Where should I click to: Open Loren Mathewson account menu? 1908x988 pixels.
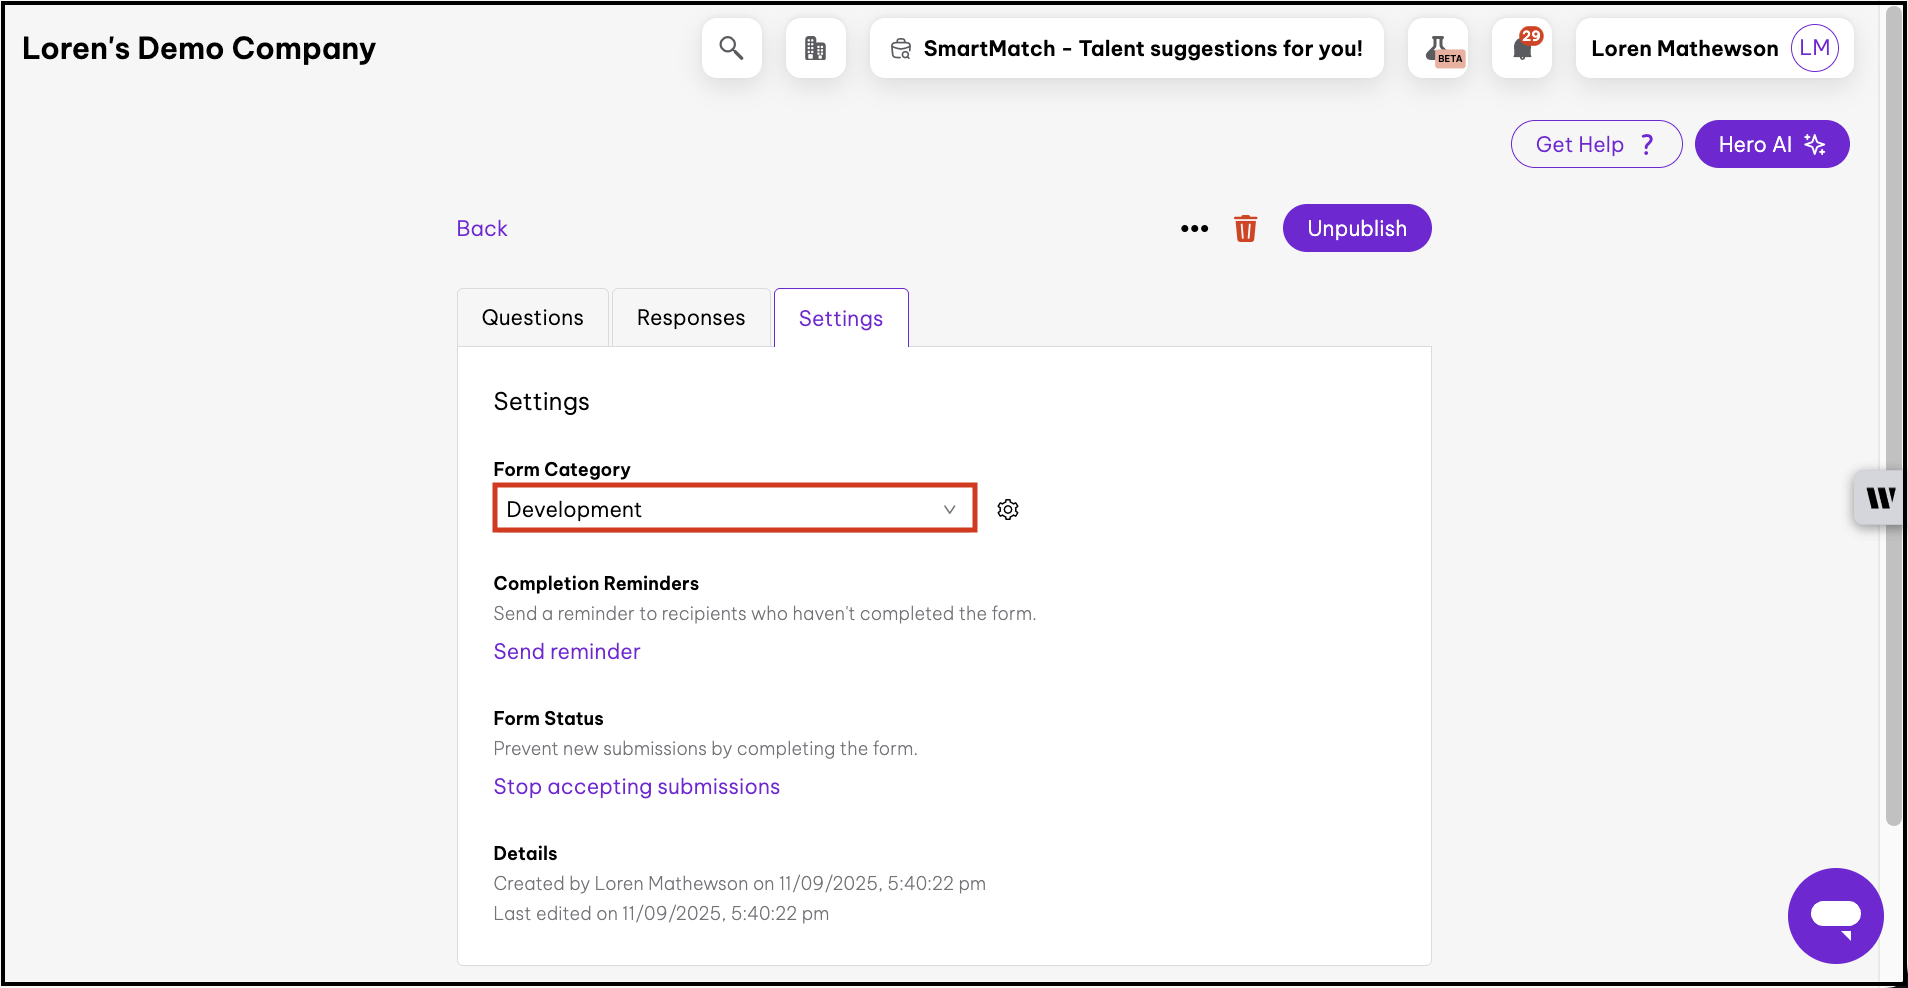point(1684,48)
